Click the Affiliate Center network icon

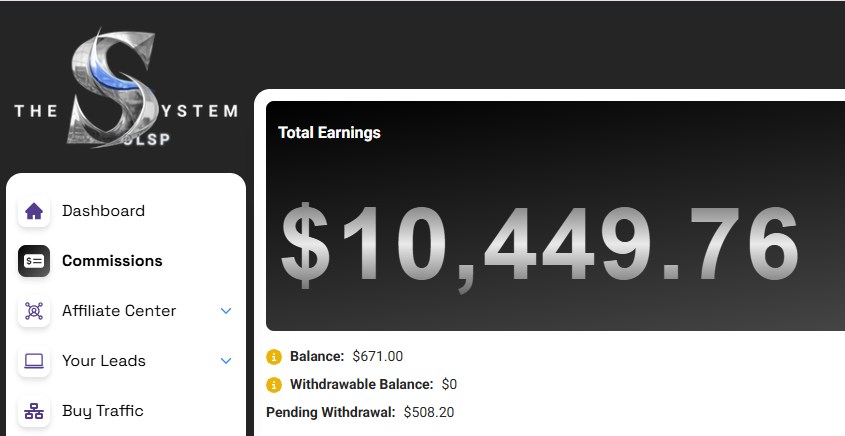tap(34, 311)
